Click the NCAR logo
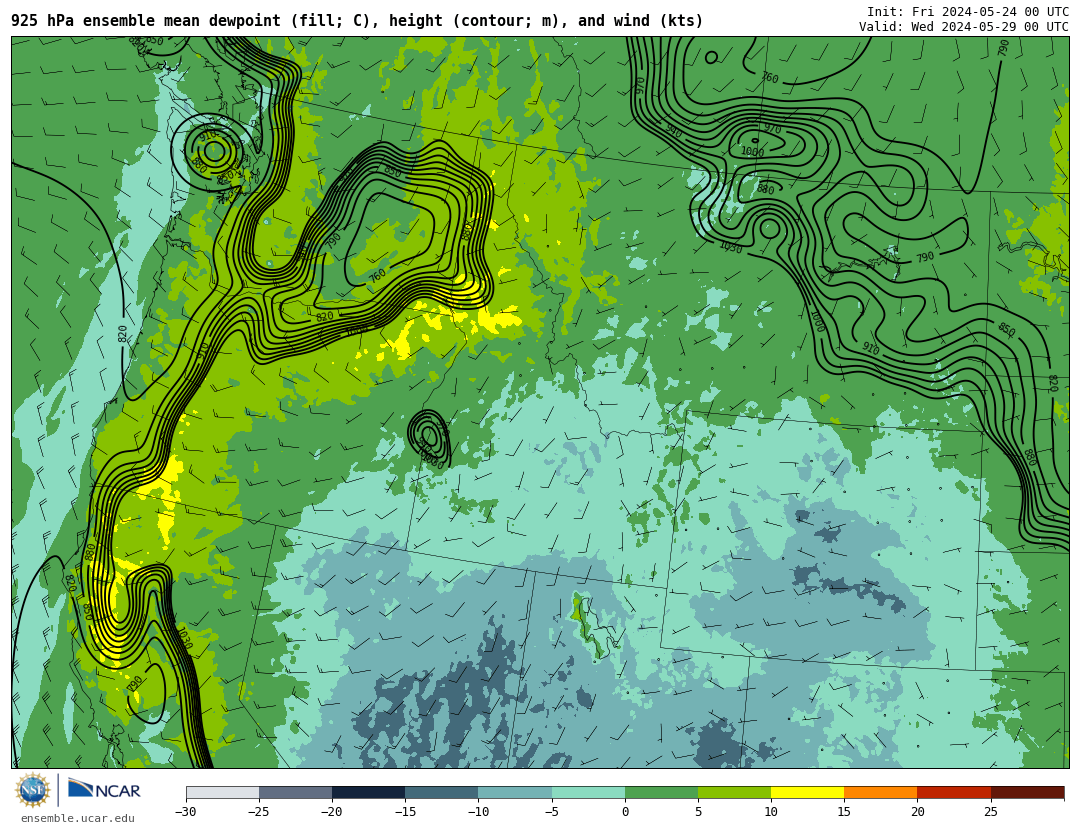The image size is (1080, 831). pos(104,790)
